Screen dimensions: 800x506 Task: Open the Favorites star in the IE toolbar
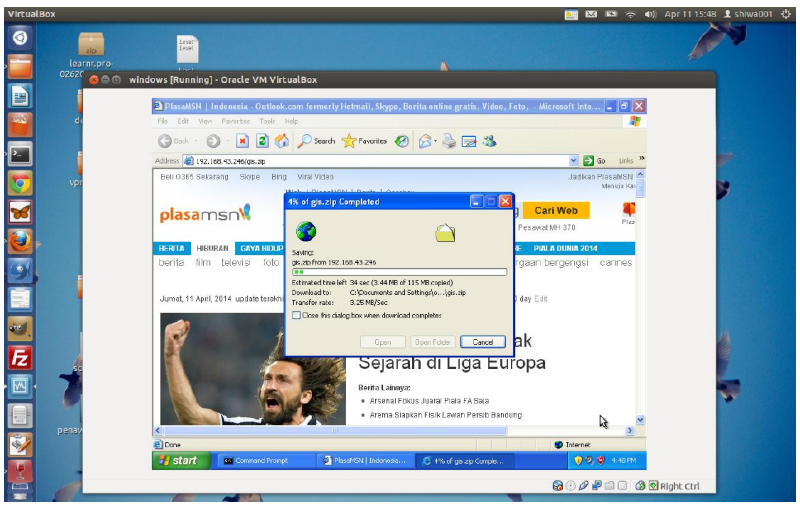(x=364, y=141)
